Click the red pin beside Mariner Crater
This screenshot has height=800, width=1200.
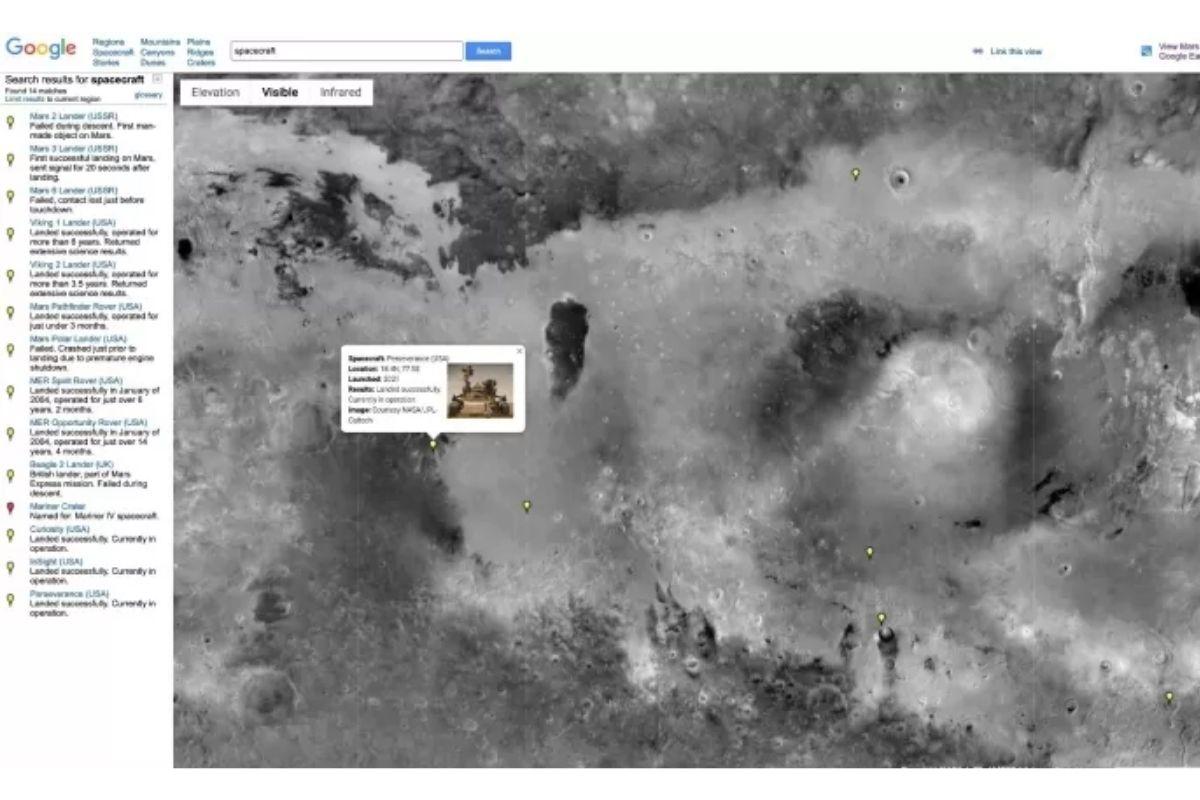[x=10, y=509]
